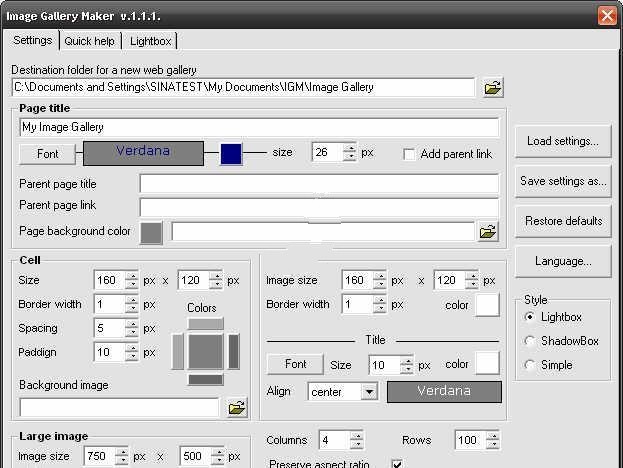Viewport: 623px width, 468px height.
Task: Increase the page title font size
Action: tap(349, 149)
